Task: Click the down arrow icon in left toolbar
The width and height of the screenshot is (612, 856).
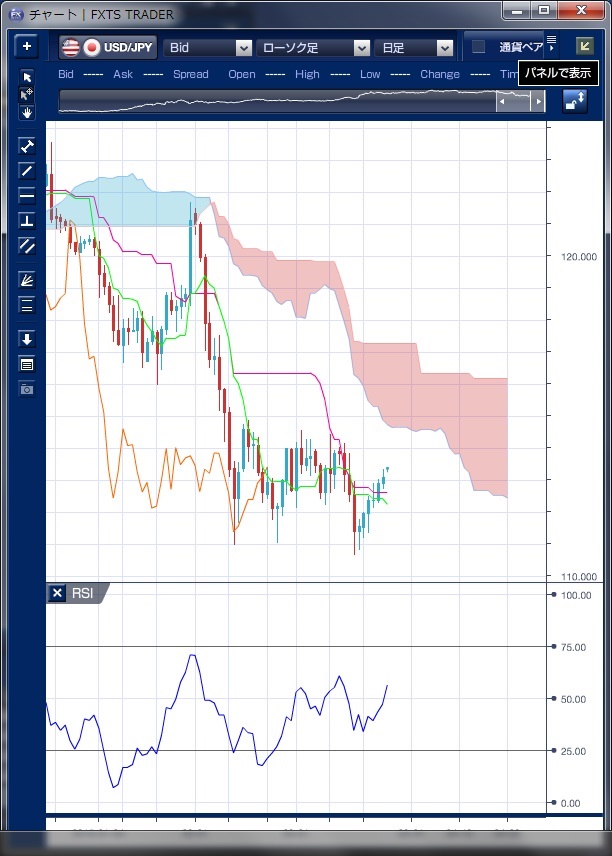Action: (x=27, y=339)
